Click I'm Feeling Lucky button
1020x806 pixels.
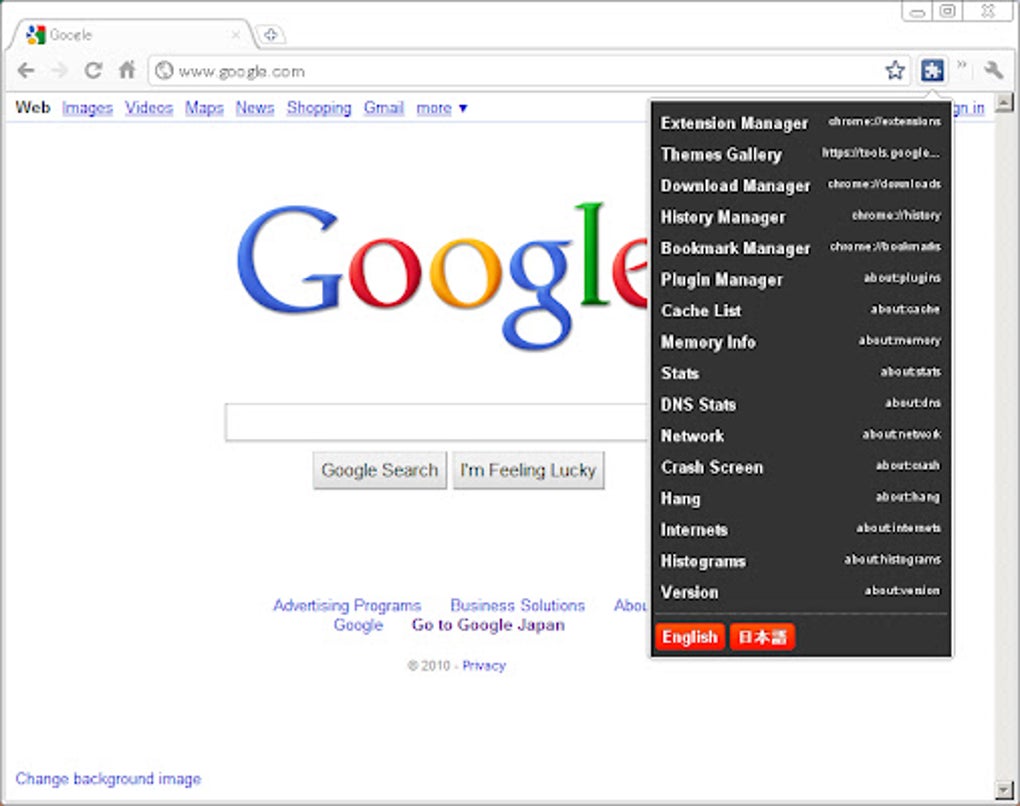[528, 470]
